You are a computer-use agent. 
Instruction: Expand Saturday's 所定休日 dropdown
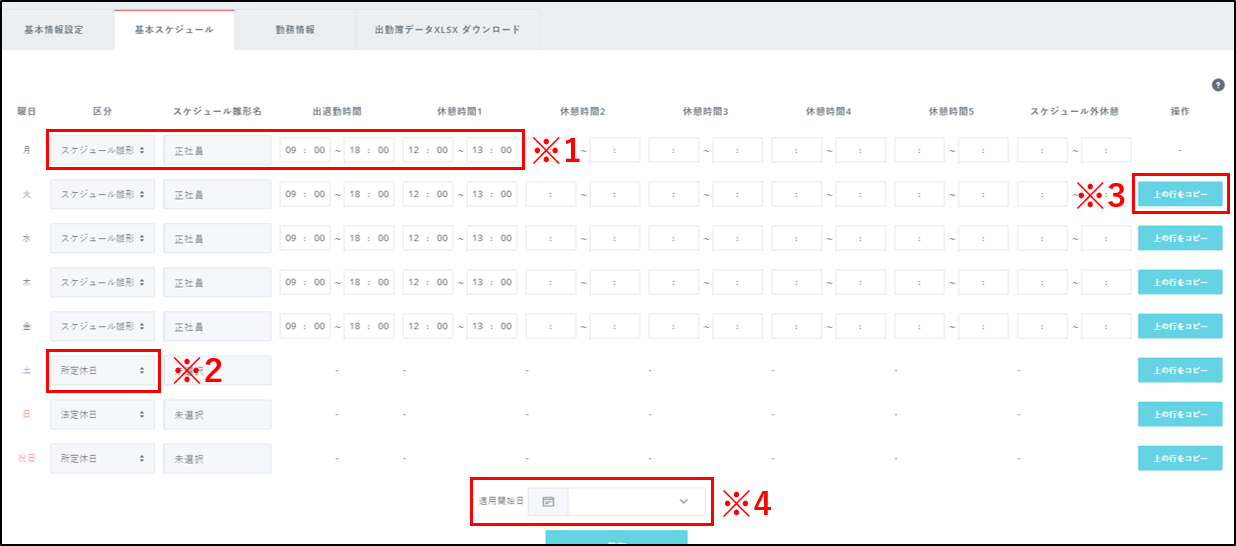click(x=103, y=370)
